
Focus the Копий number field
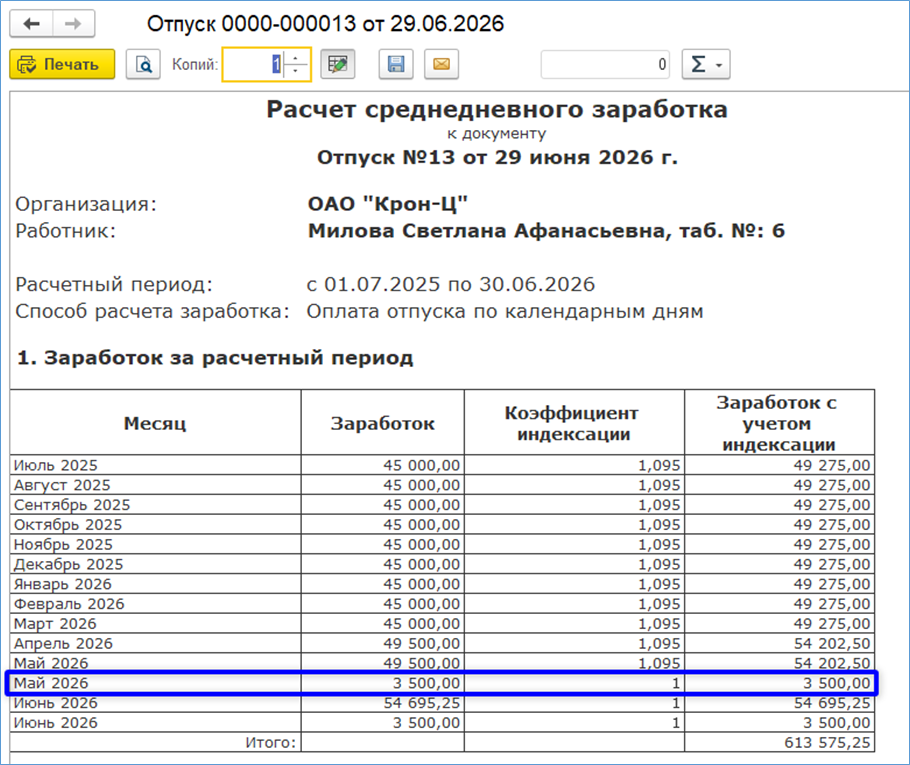click(254, 64)
